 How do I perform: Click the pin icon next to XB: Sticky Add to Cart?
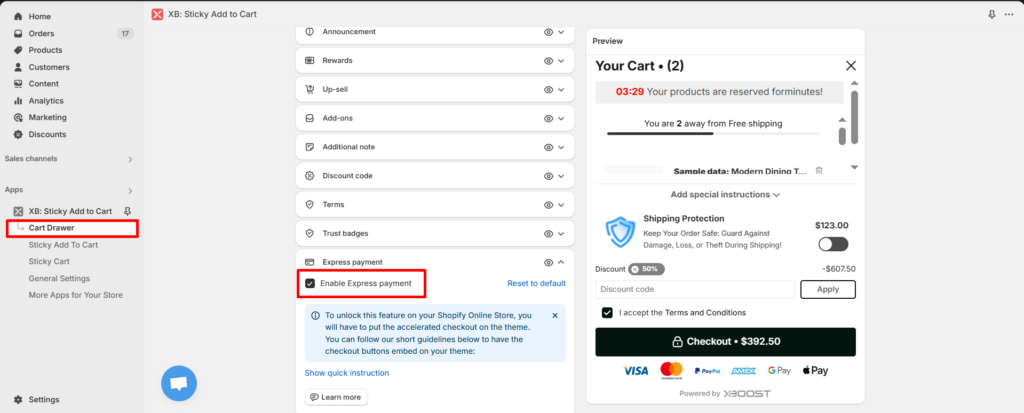pos(126,211)
